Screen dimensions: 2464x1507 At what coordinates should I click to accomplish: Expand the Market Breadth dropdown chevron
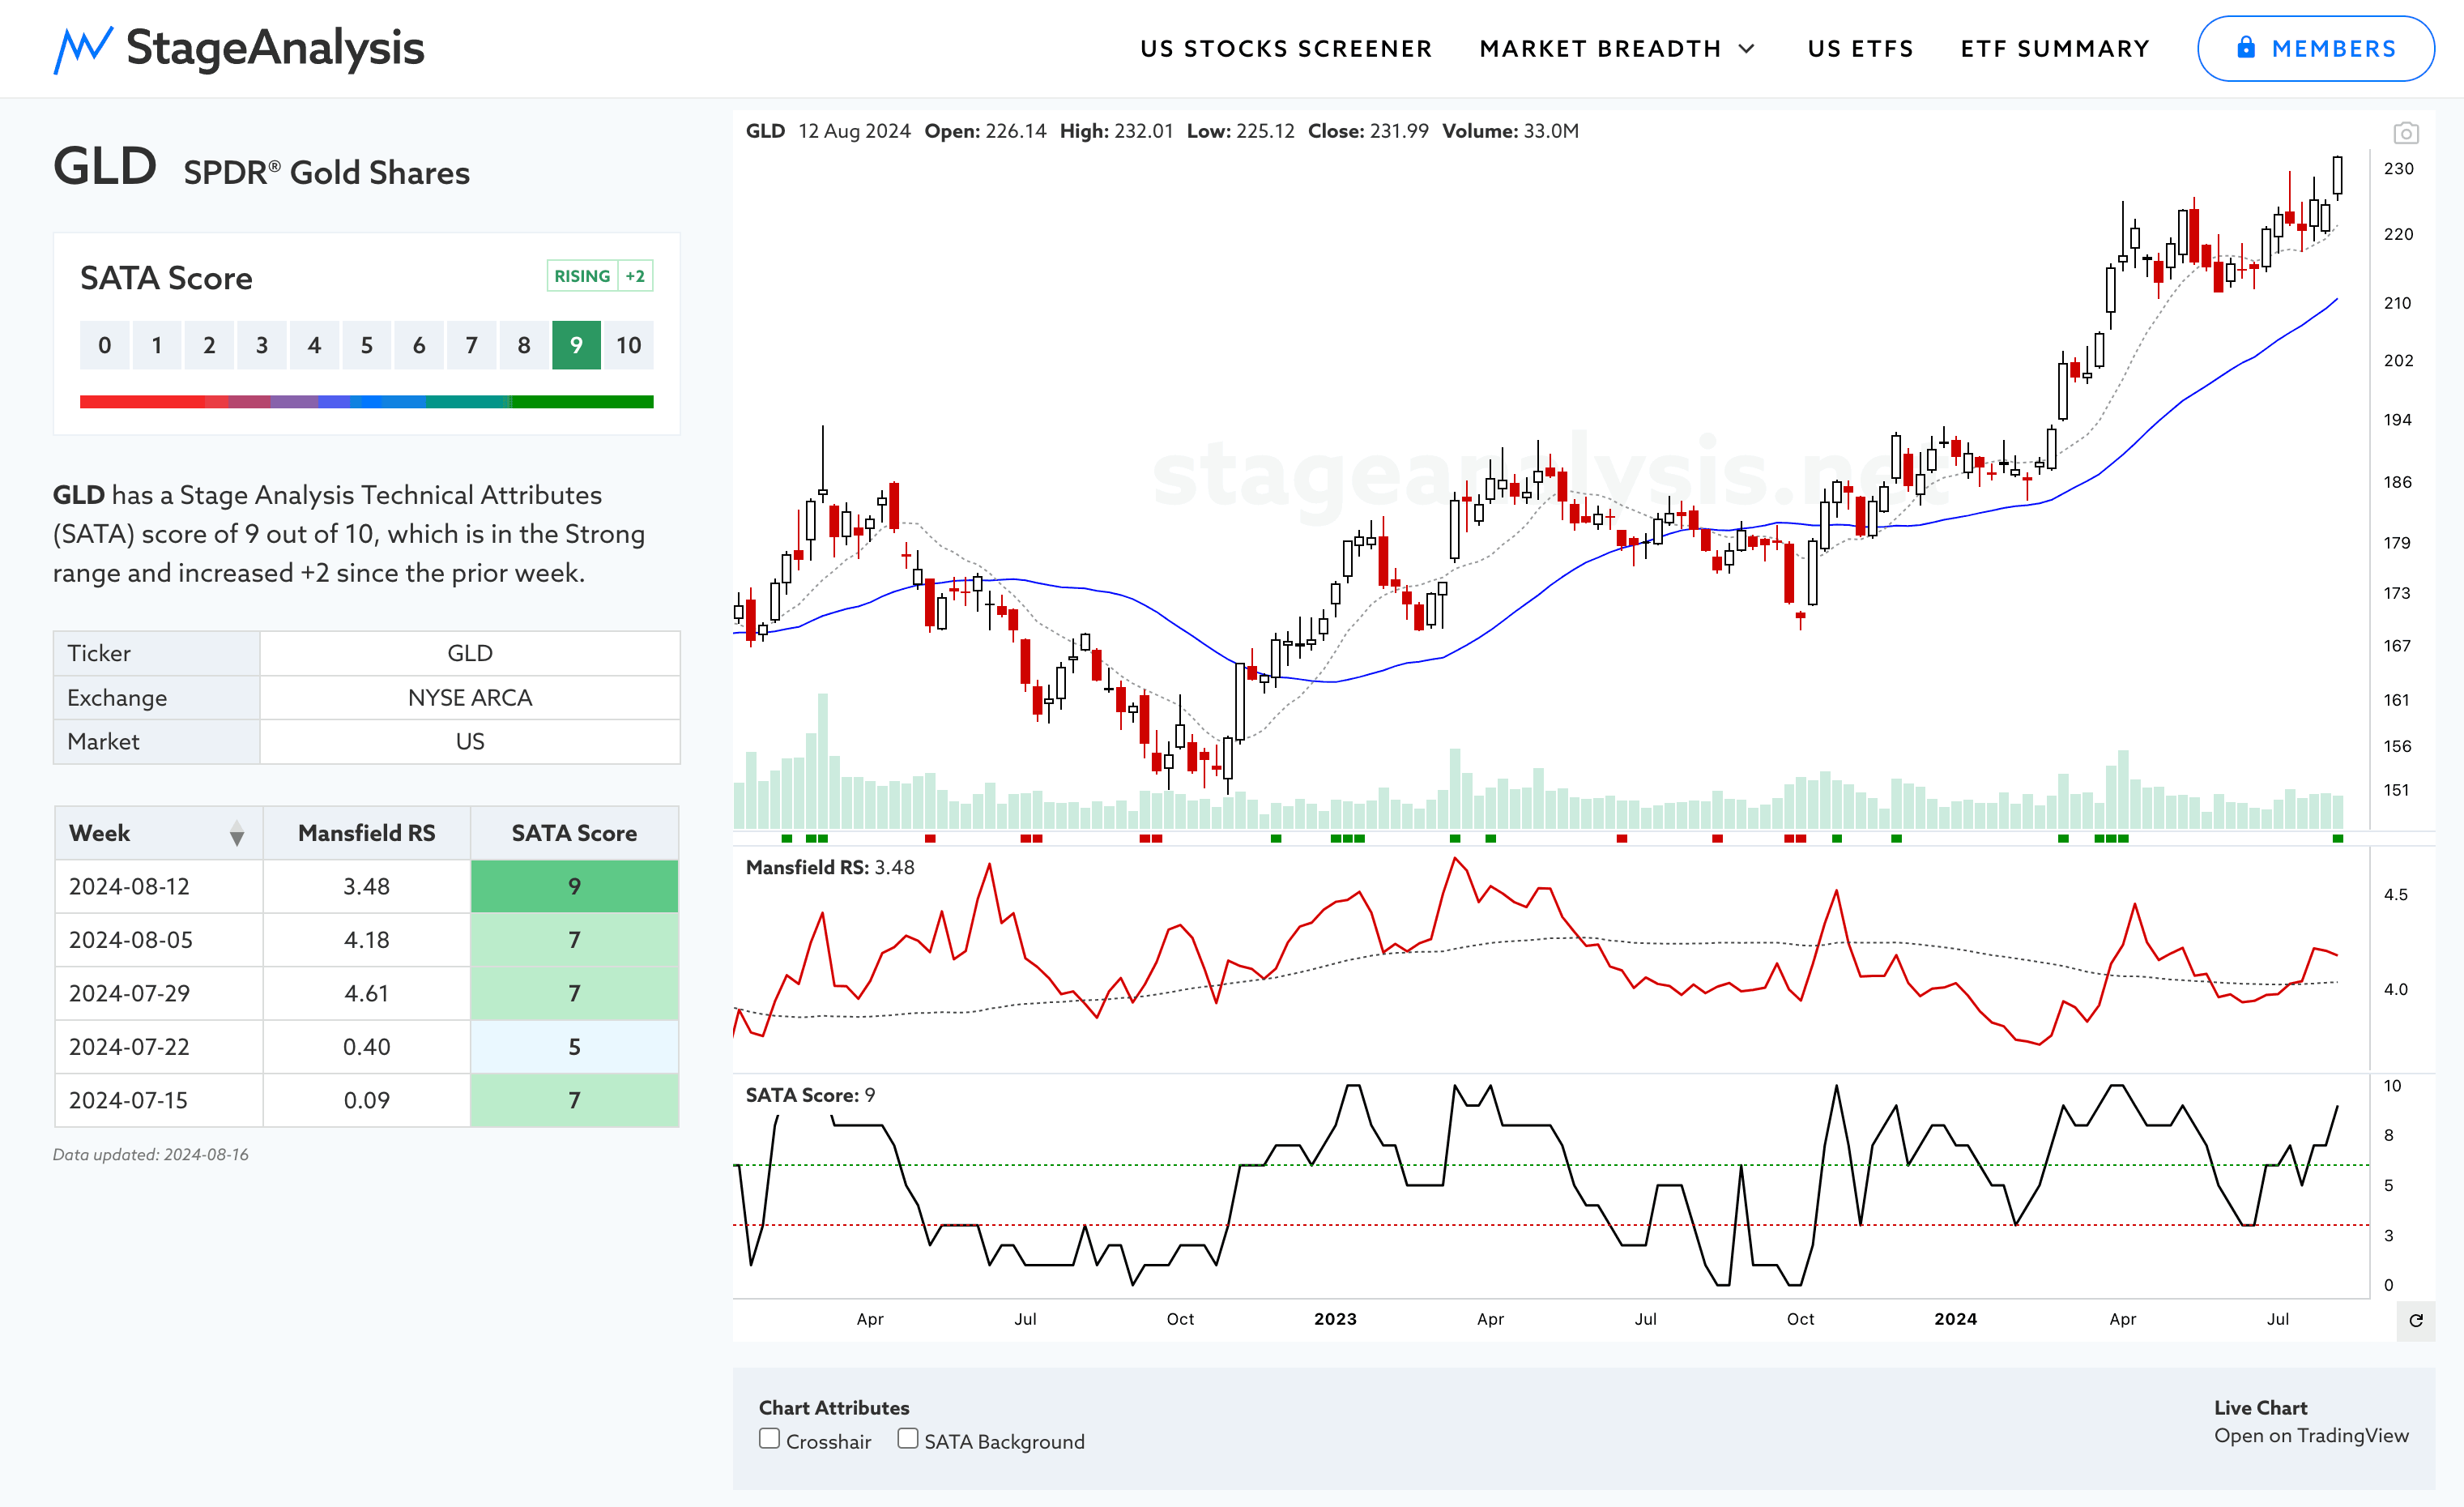coord(1746,49)
